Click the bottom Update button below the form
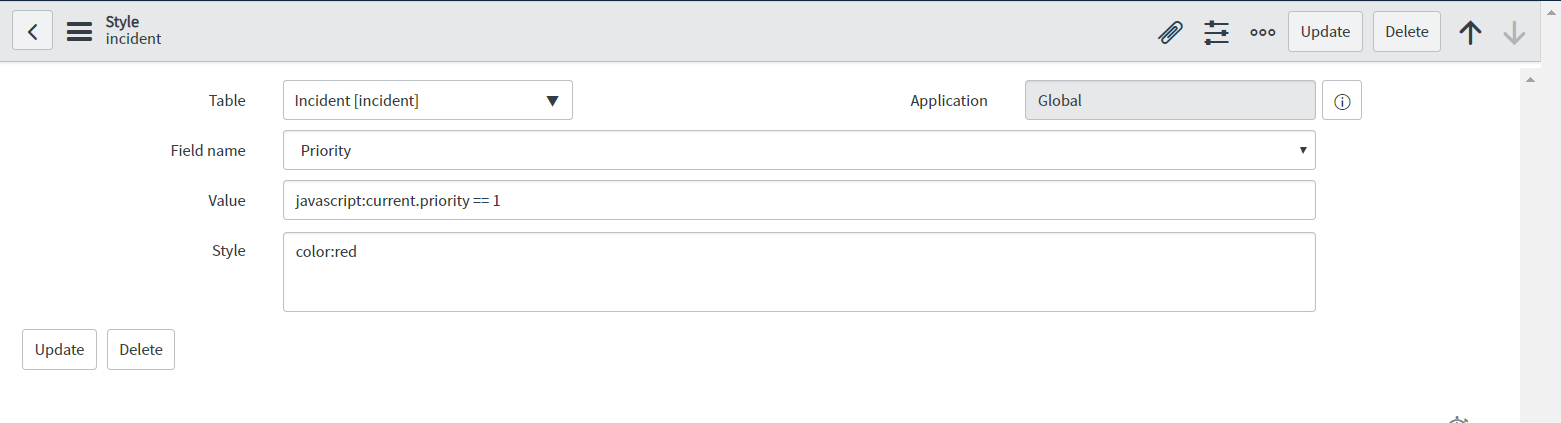This screenshot has width=1561, height=423. pyautogui.click(x=59, y=350)
